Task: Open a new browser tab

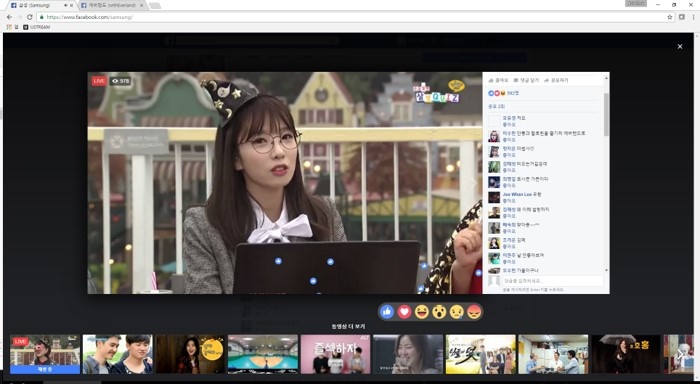Action: [155, 6]
